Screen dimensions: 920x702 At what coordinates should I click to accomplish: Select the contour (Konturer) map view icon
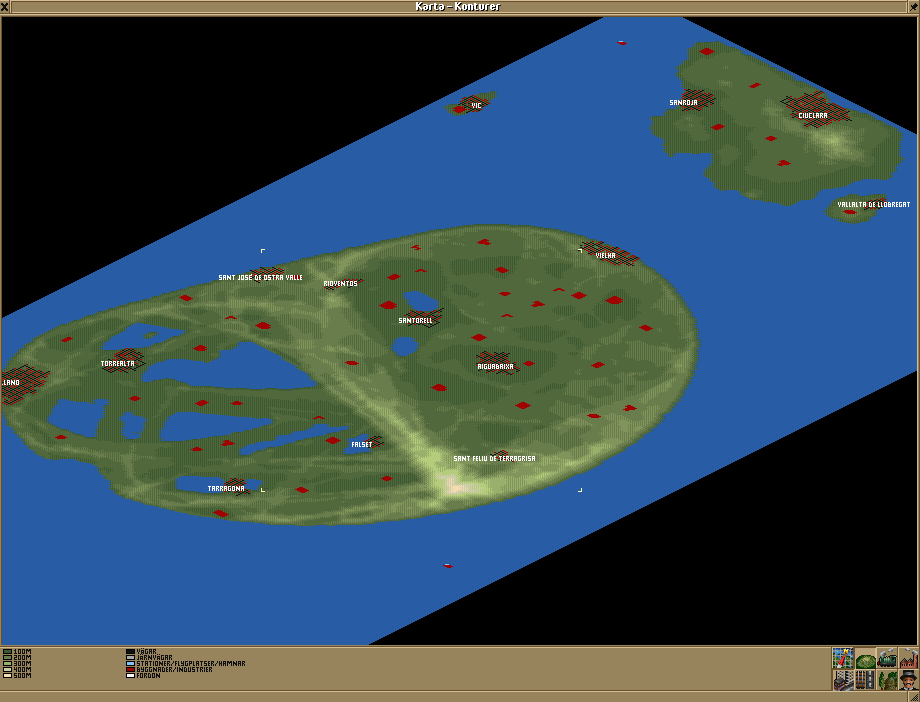(865, 658)
